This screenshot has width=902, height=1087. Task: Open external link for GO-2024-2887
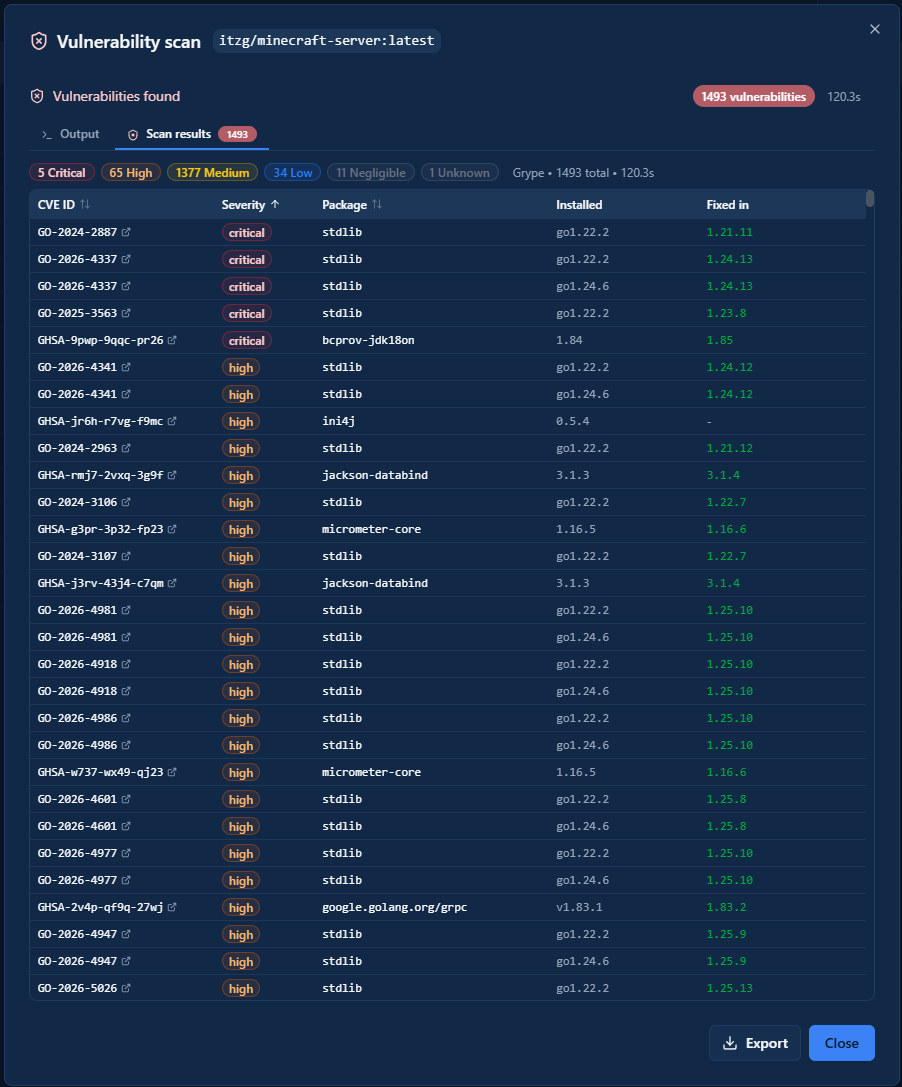(126, 232)
